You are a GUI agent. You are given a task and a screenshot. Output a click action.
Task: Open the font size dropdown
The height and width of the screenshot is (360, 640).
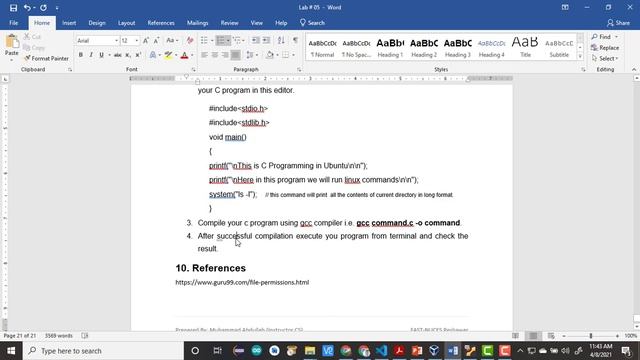coord(136,40)
